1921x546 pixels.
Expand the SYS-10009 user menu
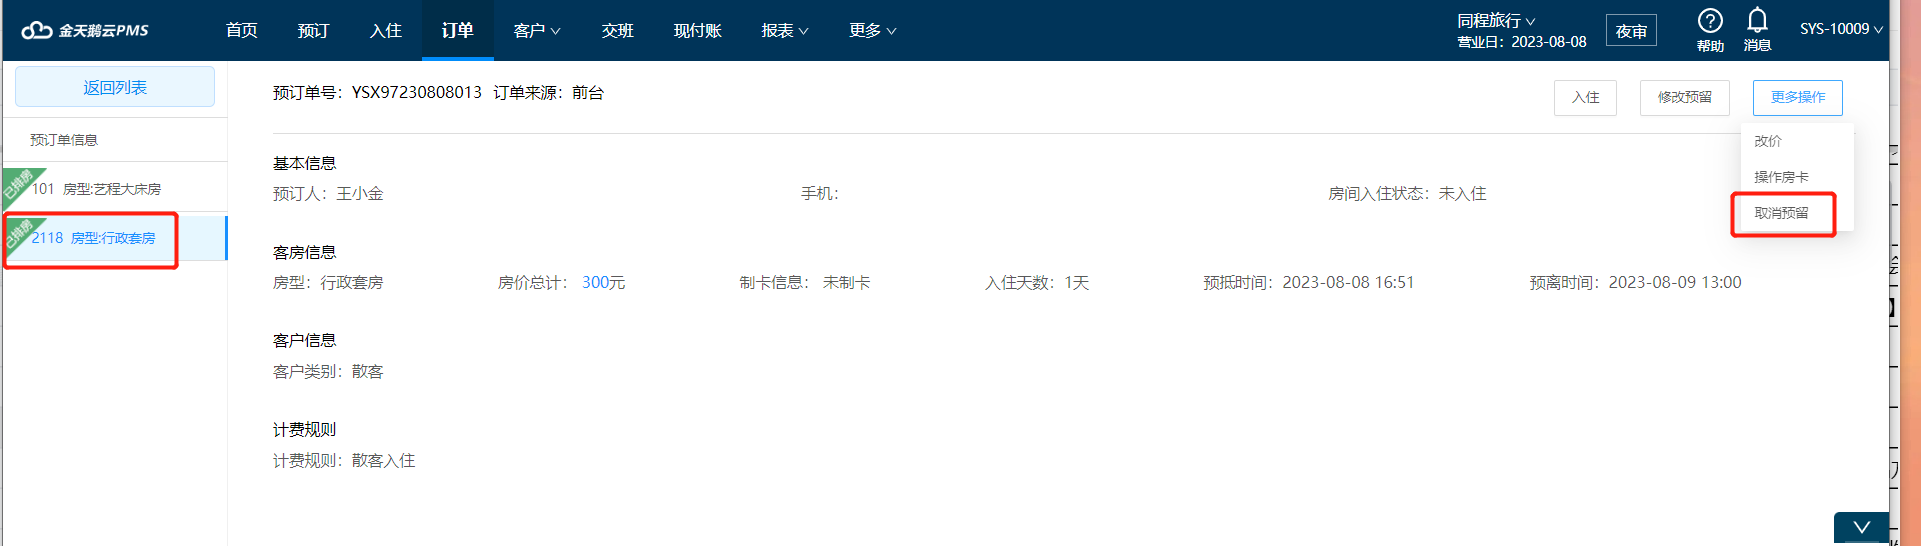click(1841, 29)
